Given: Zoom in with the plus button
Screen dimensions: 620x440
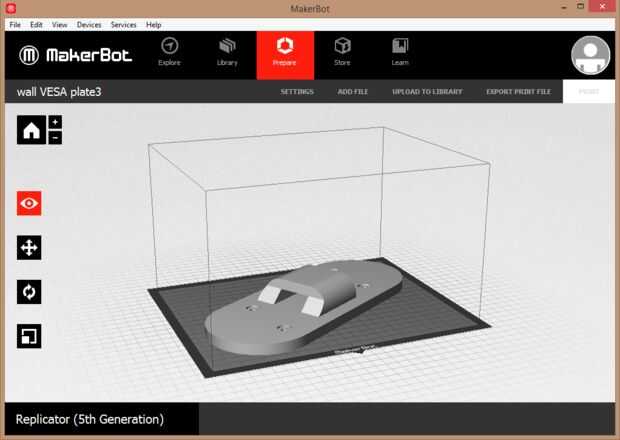Looking at the screenshot, I should click(55, 122).
